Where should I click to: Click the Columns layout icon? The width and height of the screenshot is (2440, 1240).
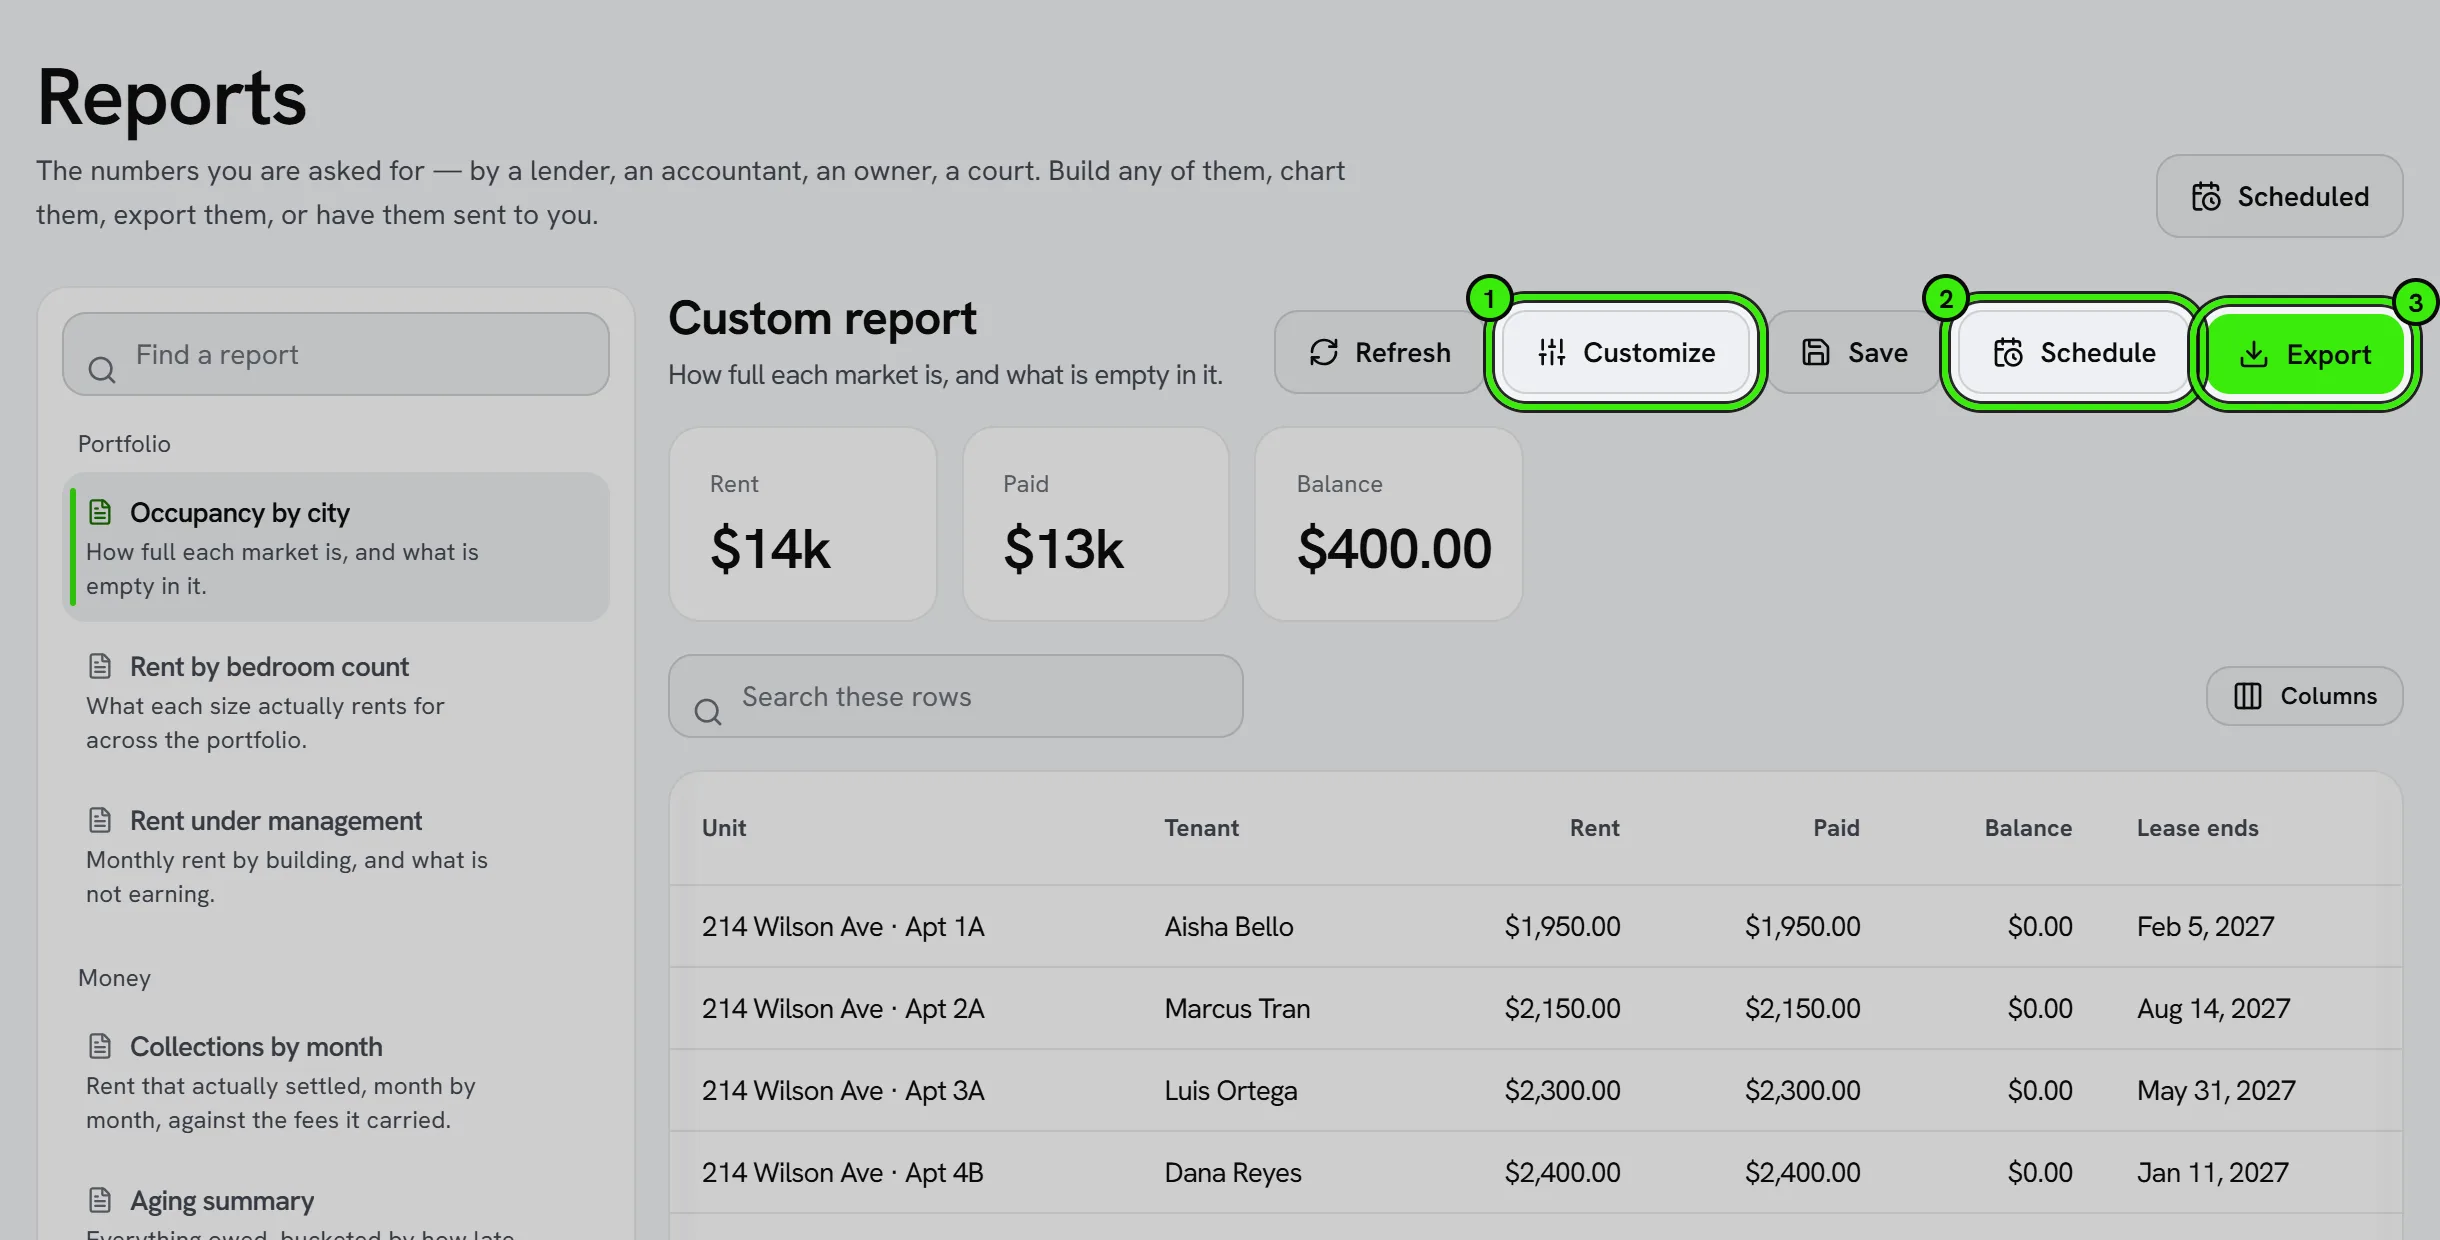[x=2248, y=696]
